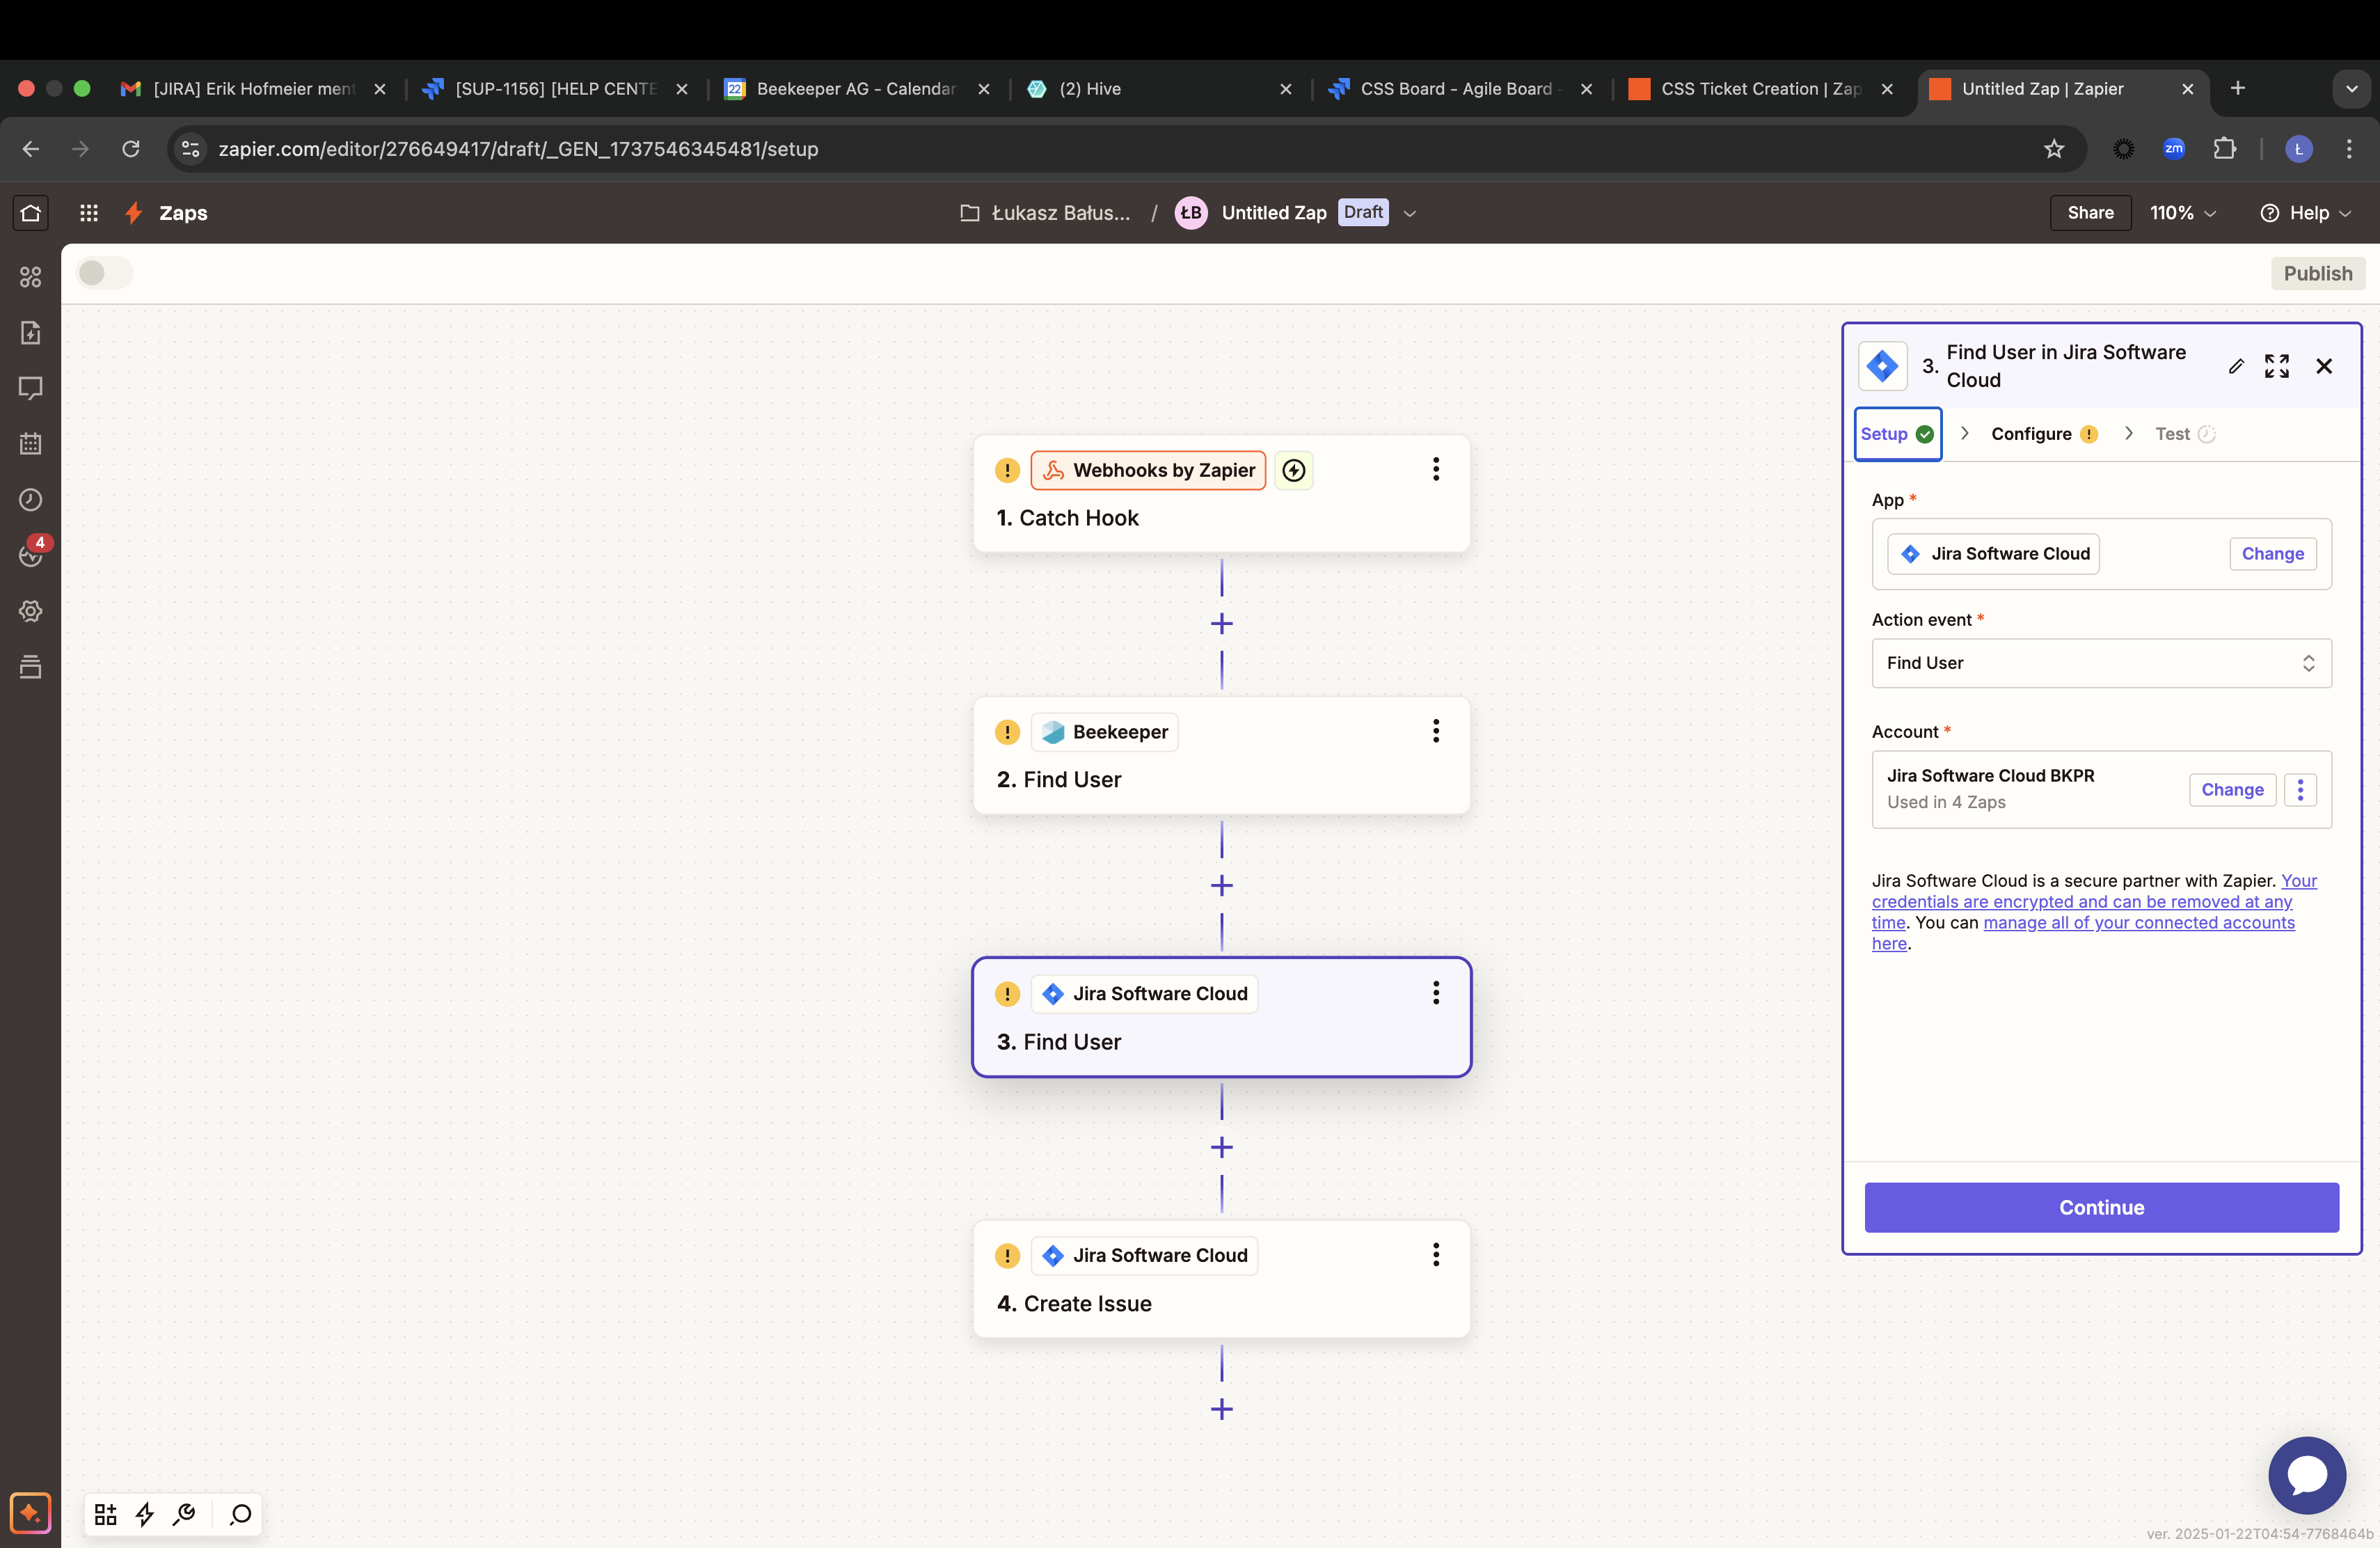This screenshot has width=2380, height=1548.
Task: Switch to the Configure tab
Action: pyautogui.click(x=2044, y=434)
